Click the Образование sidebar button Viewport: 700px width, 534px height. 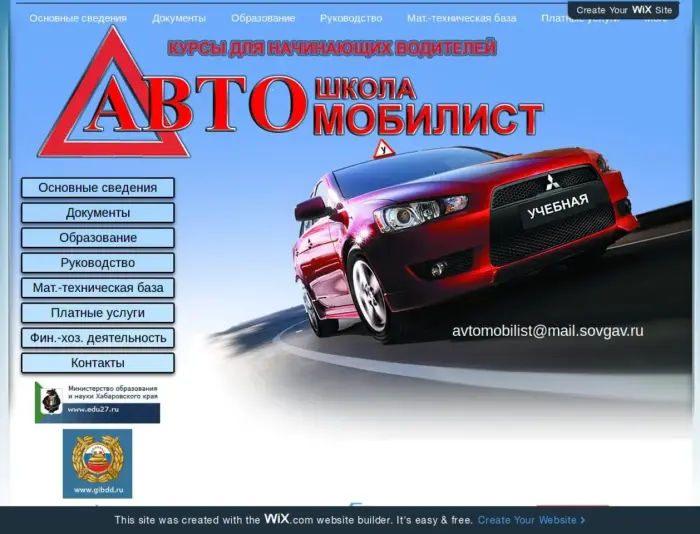point(98,238)
